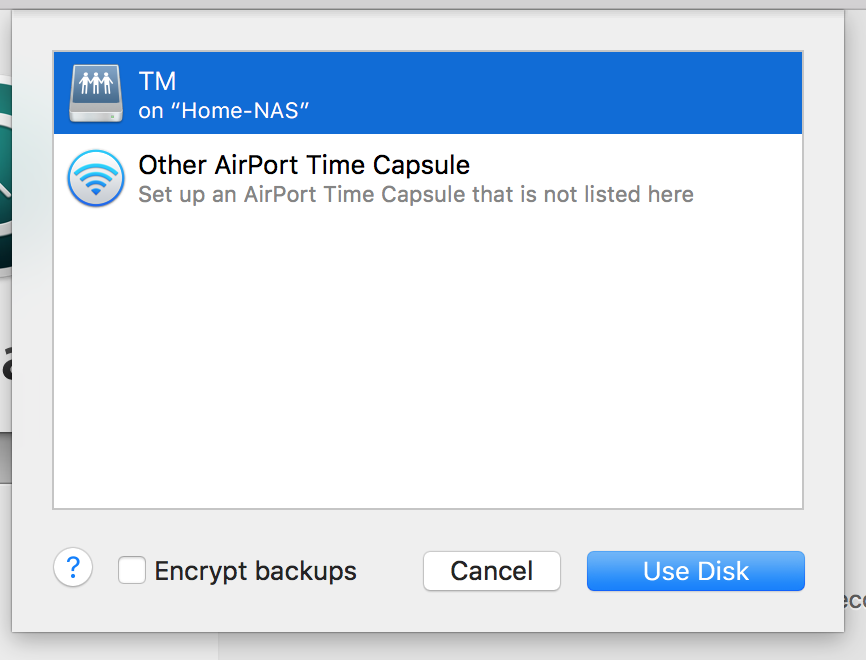Viewport: 866px width, 660px height.
Task: Click dialog's gray margin above the disk list
Action: [x=428, y=30]
